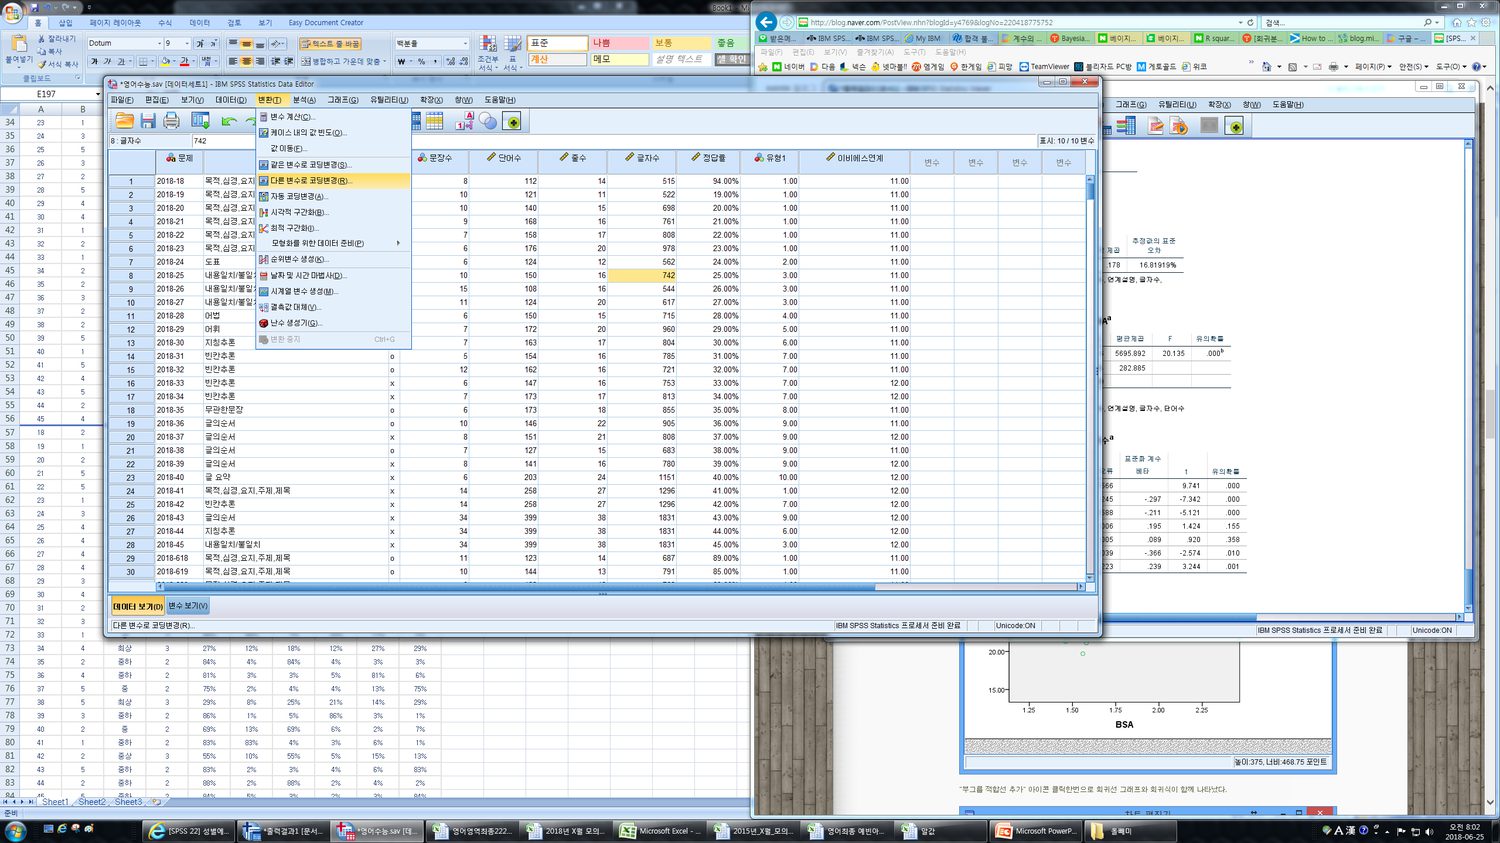1500x843 pixels.
Task: Click the browser search field (검색)
Action: pyautogui.click(x=1342, y=22)
